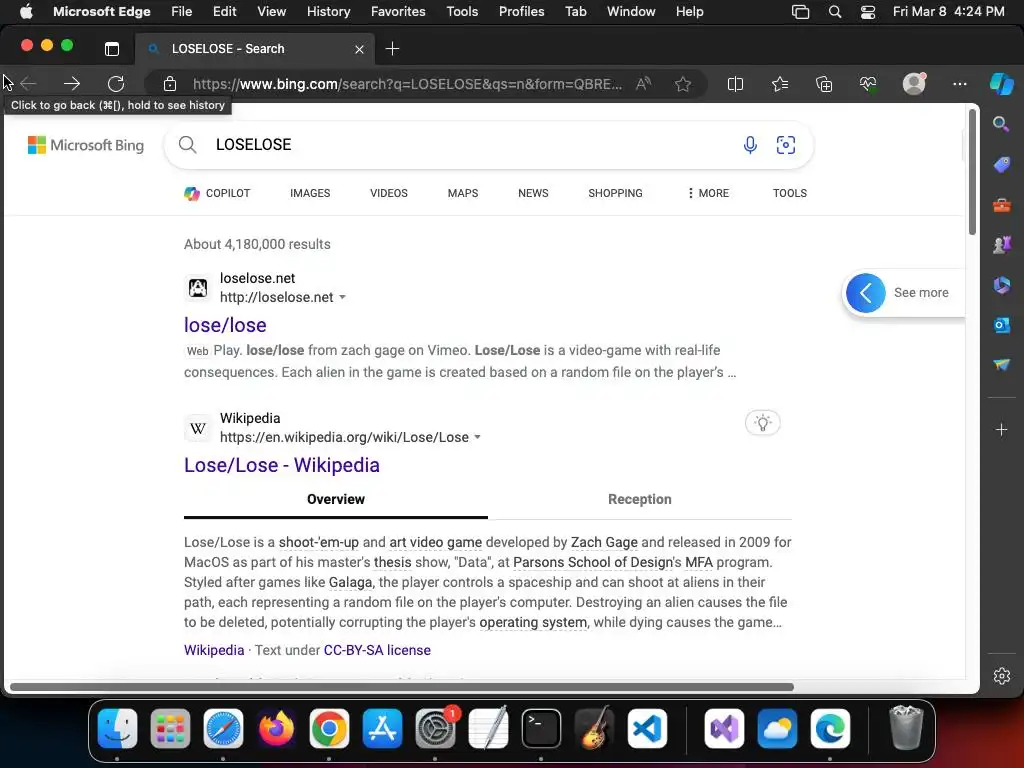Expand the loselose.net URL dropdown arrow
1024x768 pixels.
342,297
